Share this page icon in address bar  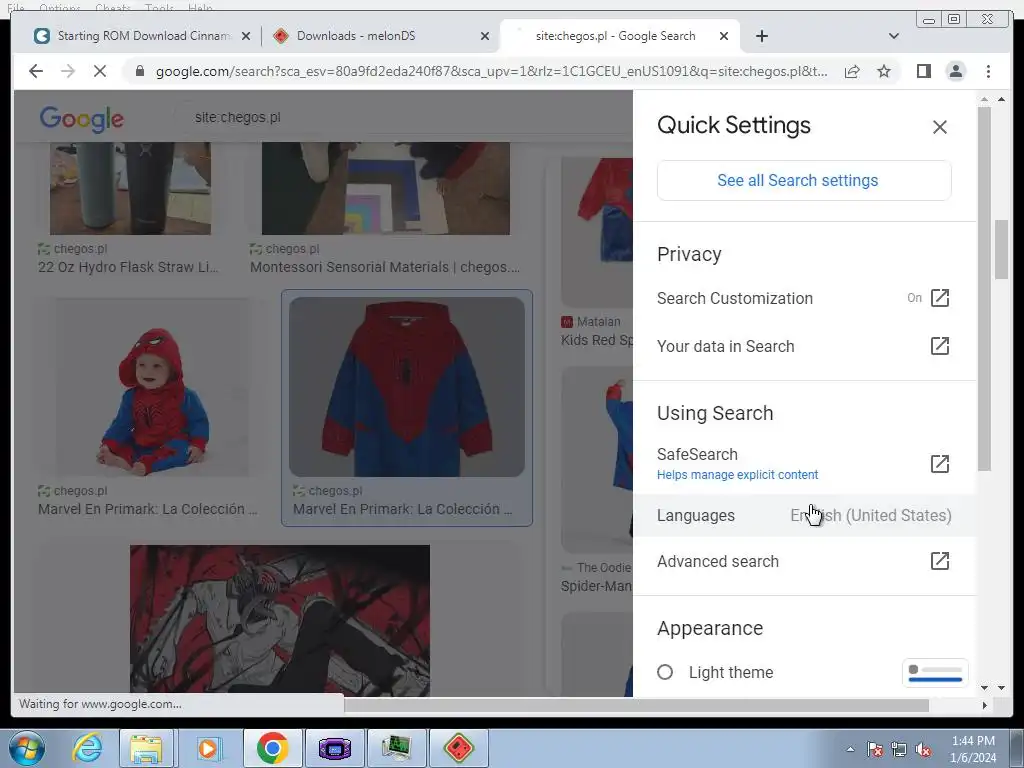(x=852, y=71)
